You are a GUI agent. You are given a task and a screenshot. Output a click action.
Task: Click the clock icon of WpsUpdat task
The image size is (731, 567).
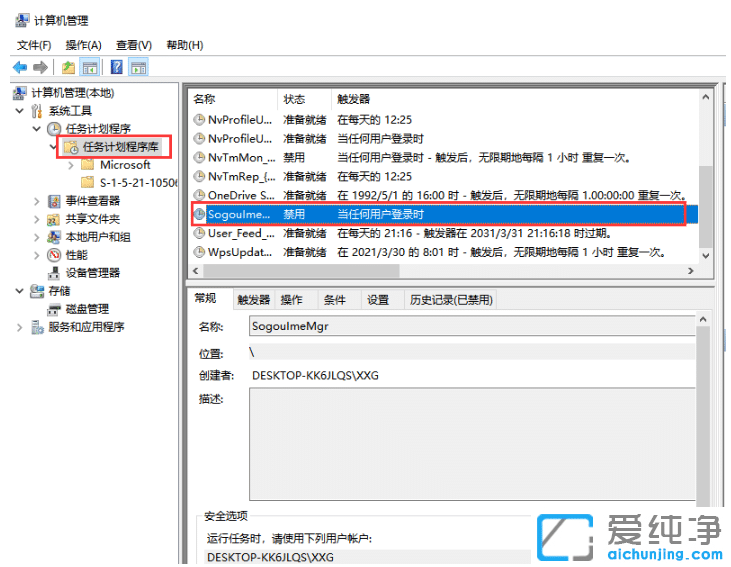point(199,252)
